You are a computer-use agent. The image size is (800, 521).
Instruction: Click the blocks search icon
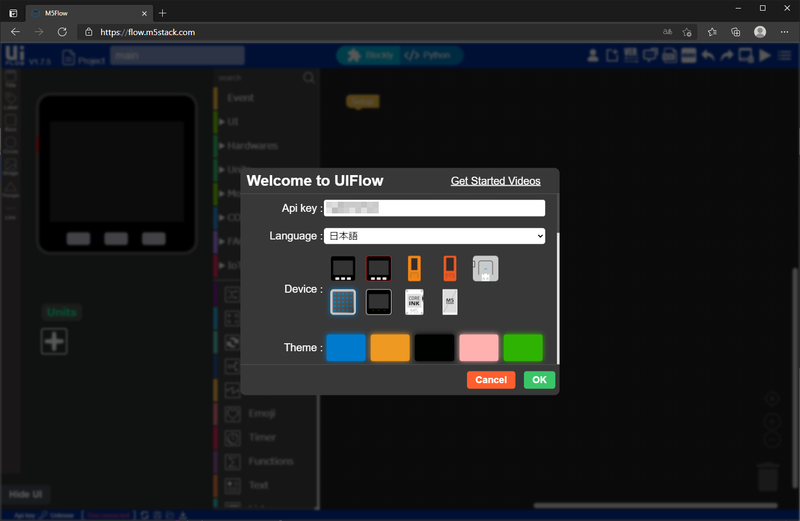[309, 78]
